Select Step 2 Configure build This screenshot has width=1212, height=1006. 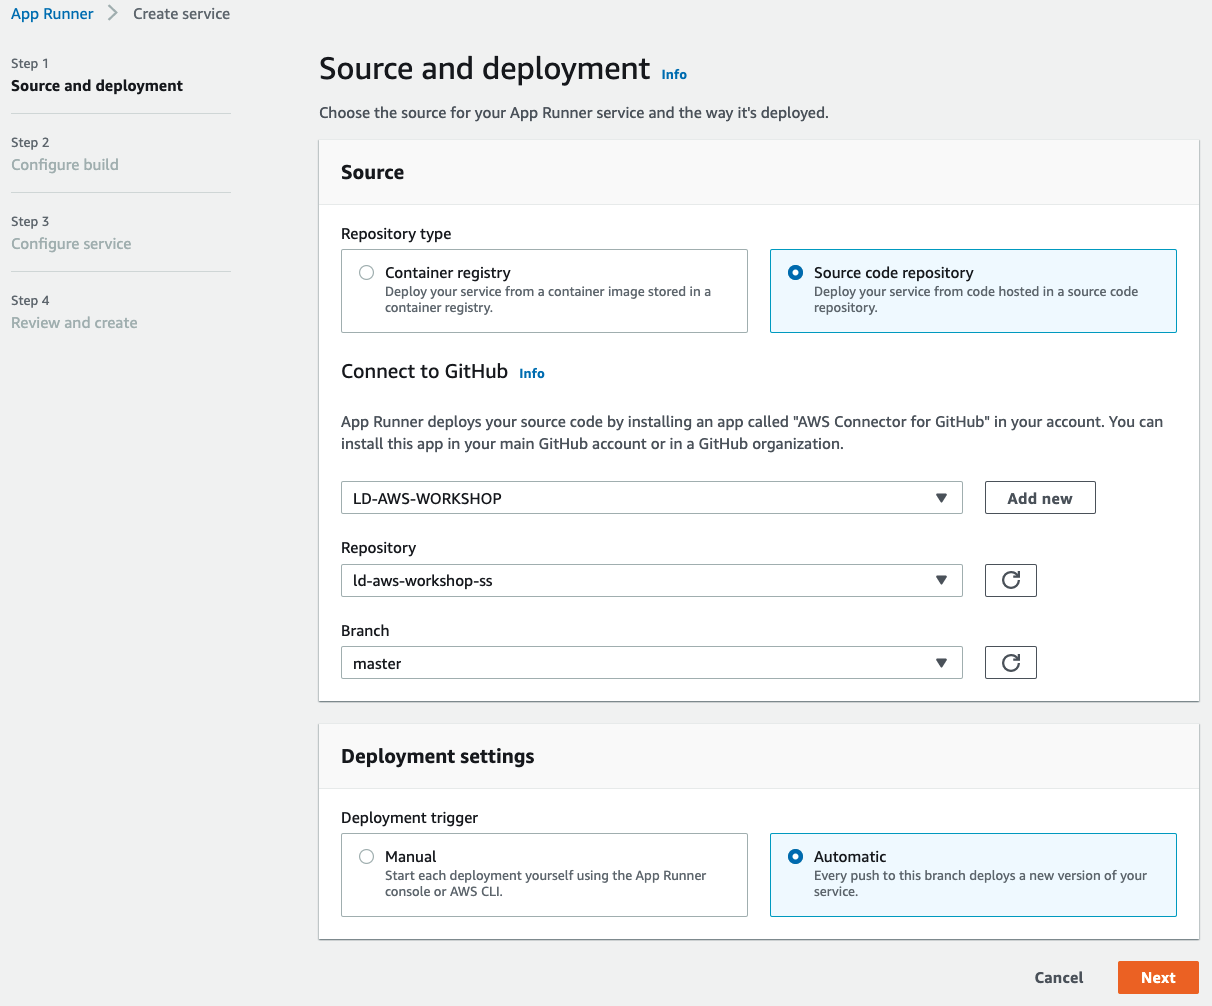[65, 165]
